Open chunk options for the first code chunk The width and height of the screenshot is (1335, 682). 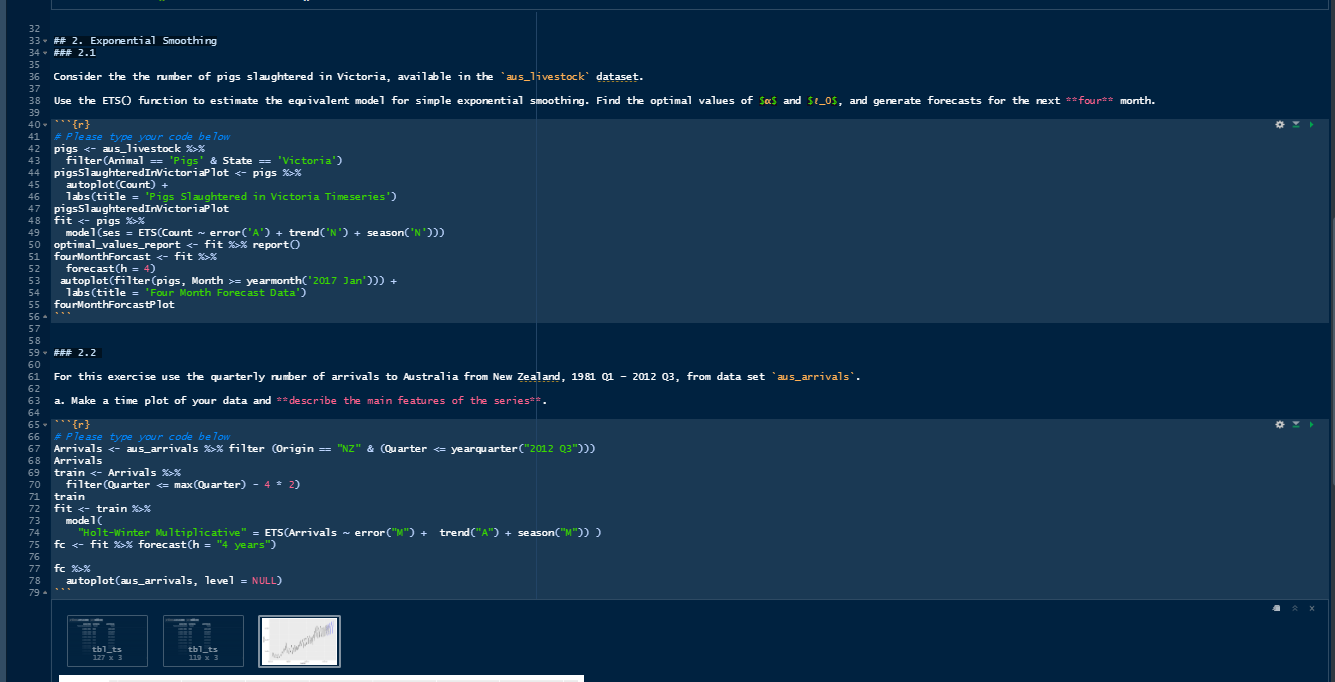point(1279,124)
